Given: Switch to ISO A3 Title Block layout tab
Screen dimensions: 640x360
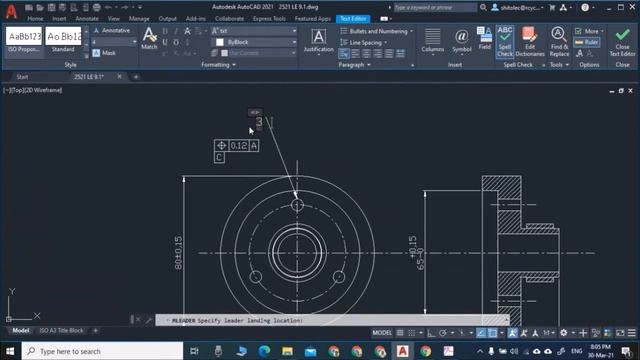Looking at the screenshot, I should [x=61, y=330].
